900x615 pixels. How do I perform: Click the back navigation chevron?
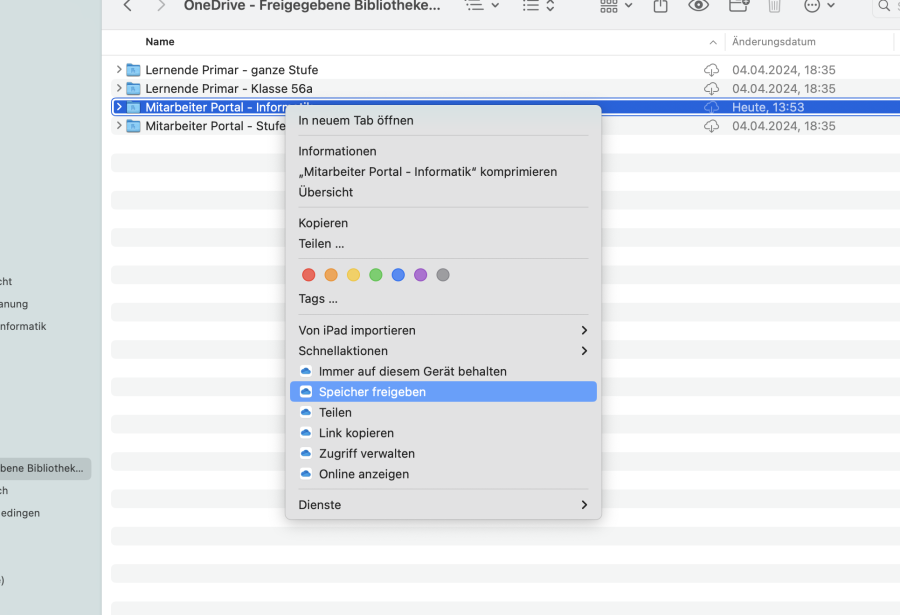(127, 7)
